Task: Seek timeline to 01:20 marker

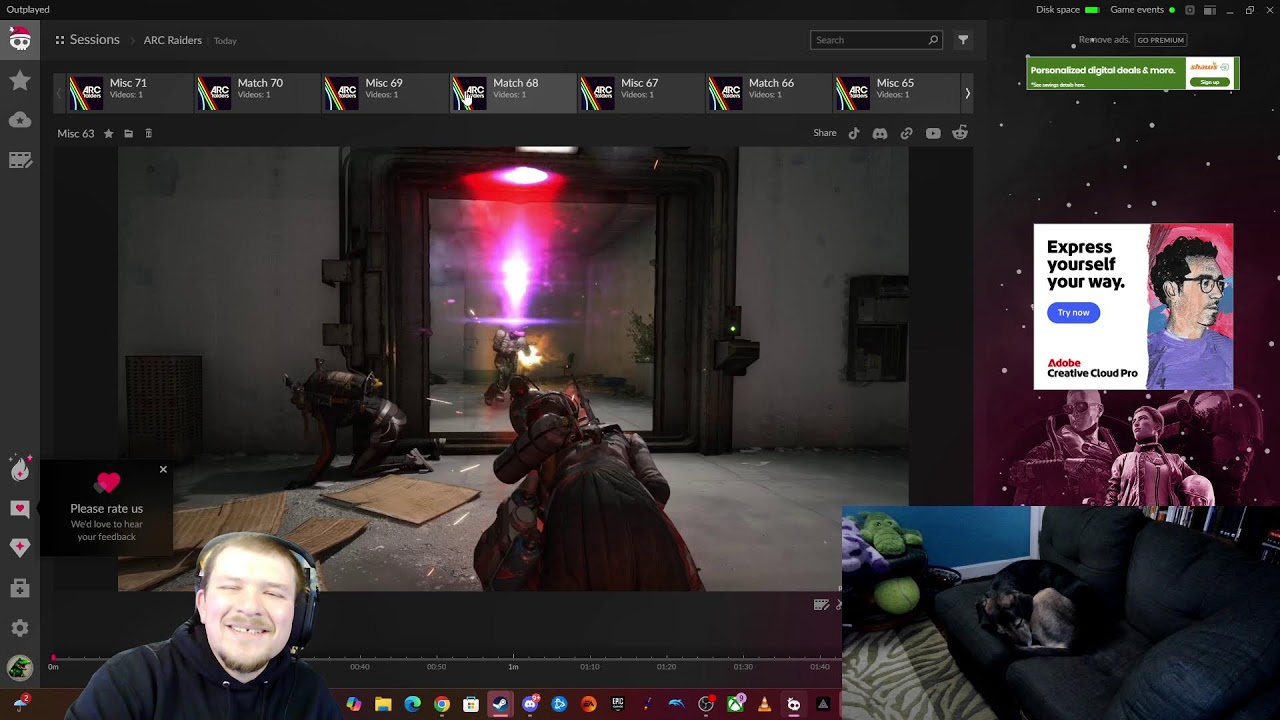Action: pos(666,666)
